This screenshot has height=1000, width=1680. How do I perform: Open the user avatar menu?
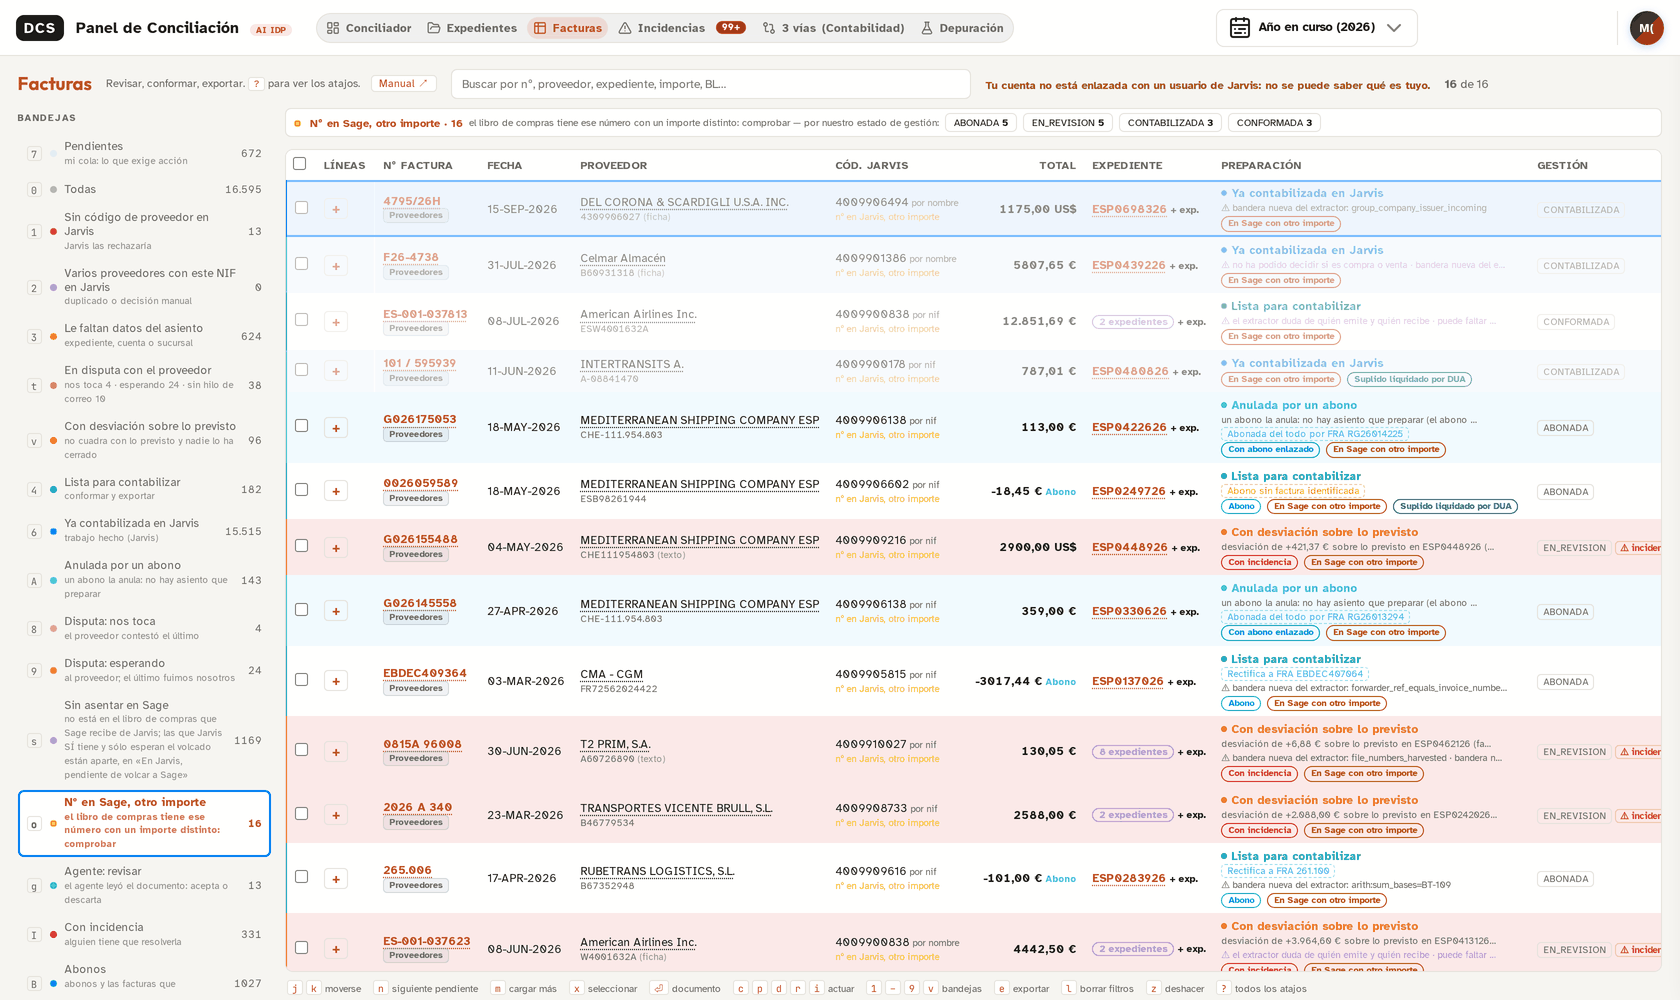[x=1646, y=28]
